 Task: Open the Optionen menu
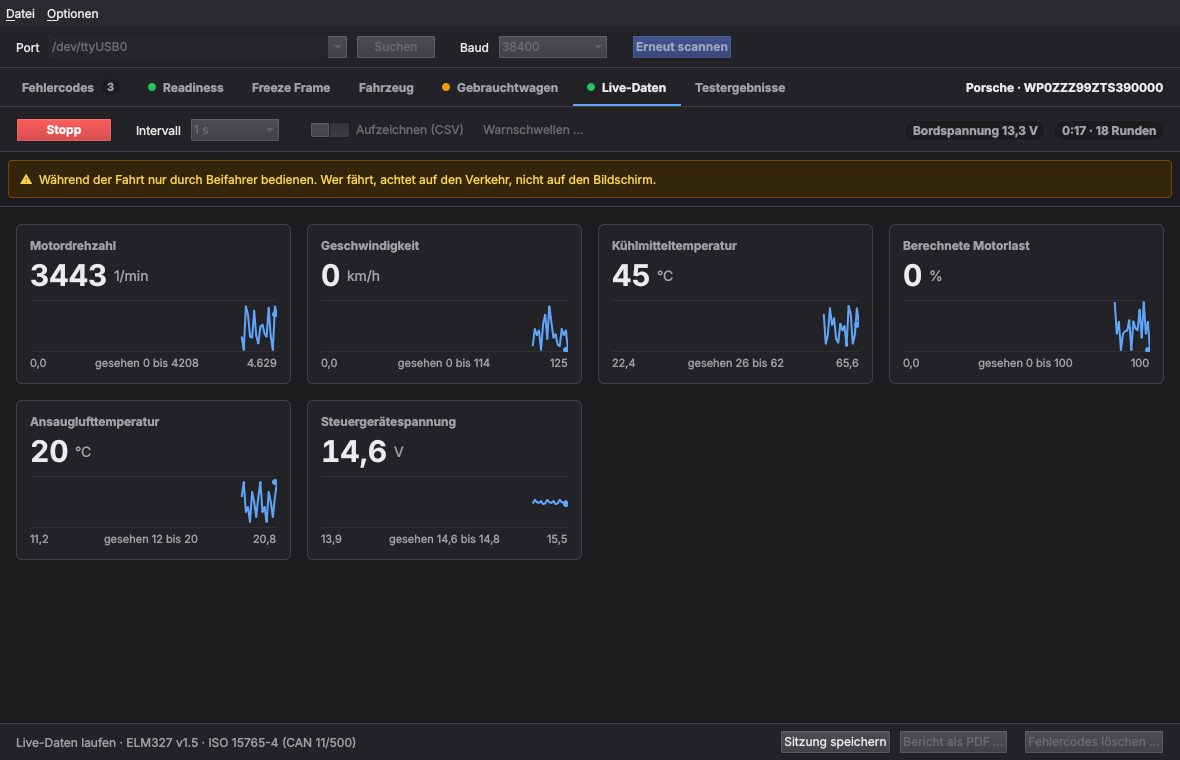tap(72, 14)
